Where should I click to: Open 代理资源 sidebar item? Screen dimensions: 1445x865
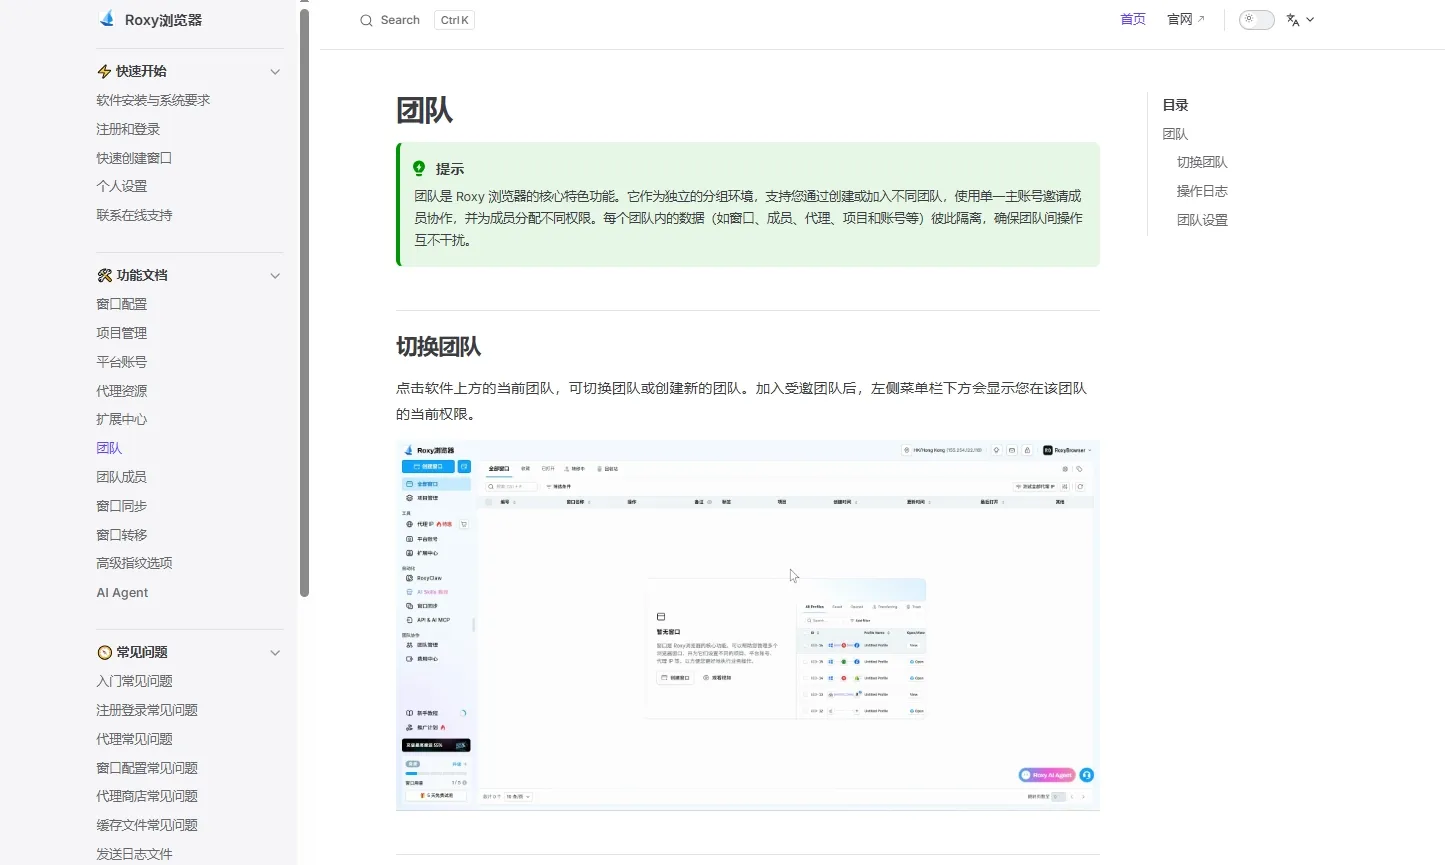click(x=122, y=391)
